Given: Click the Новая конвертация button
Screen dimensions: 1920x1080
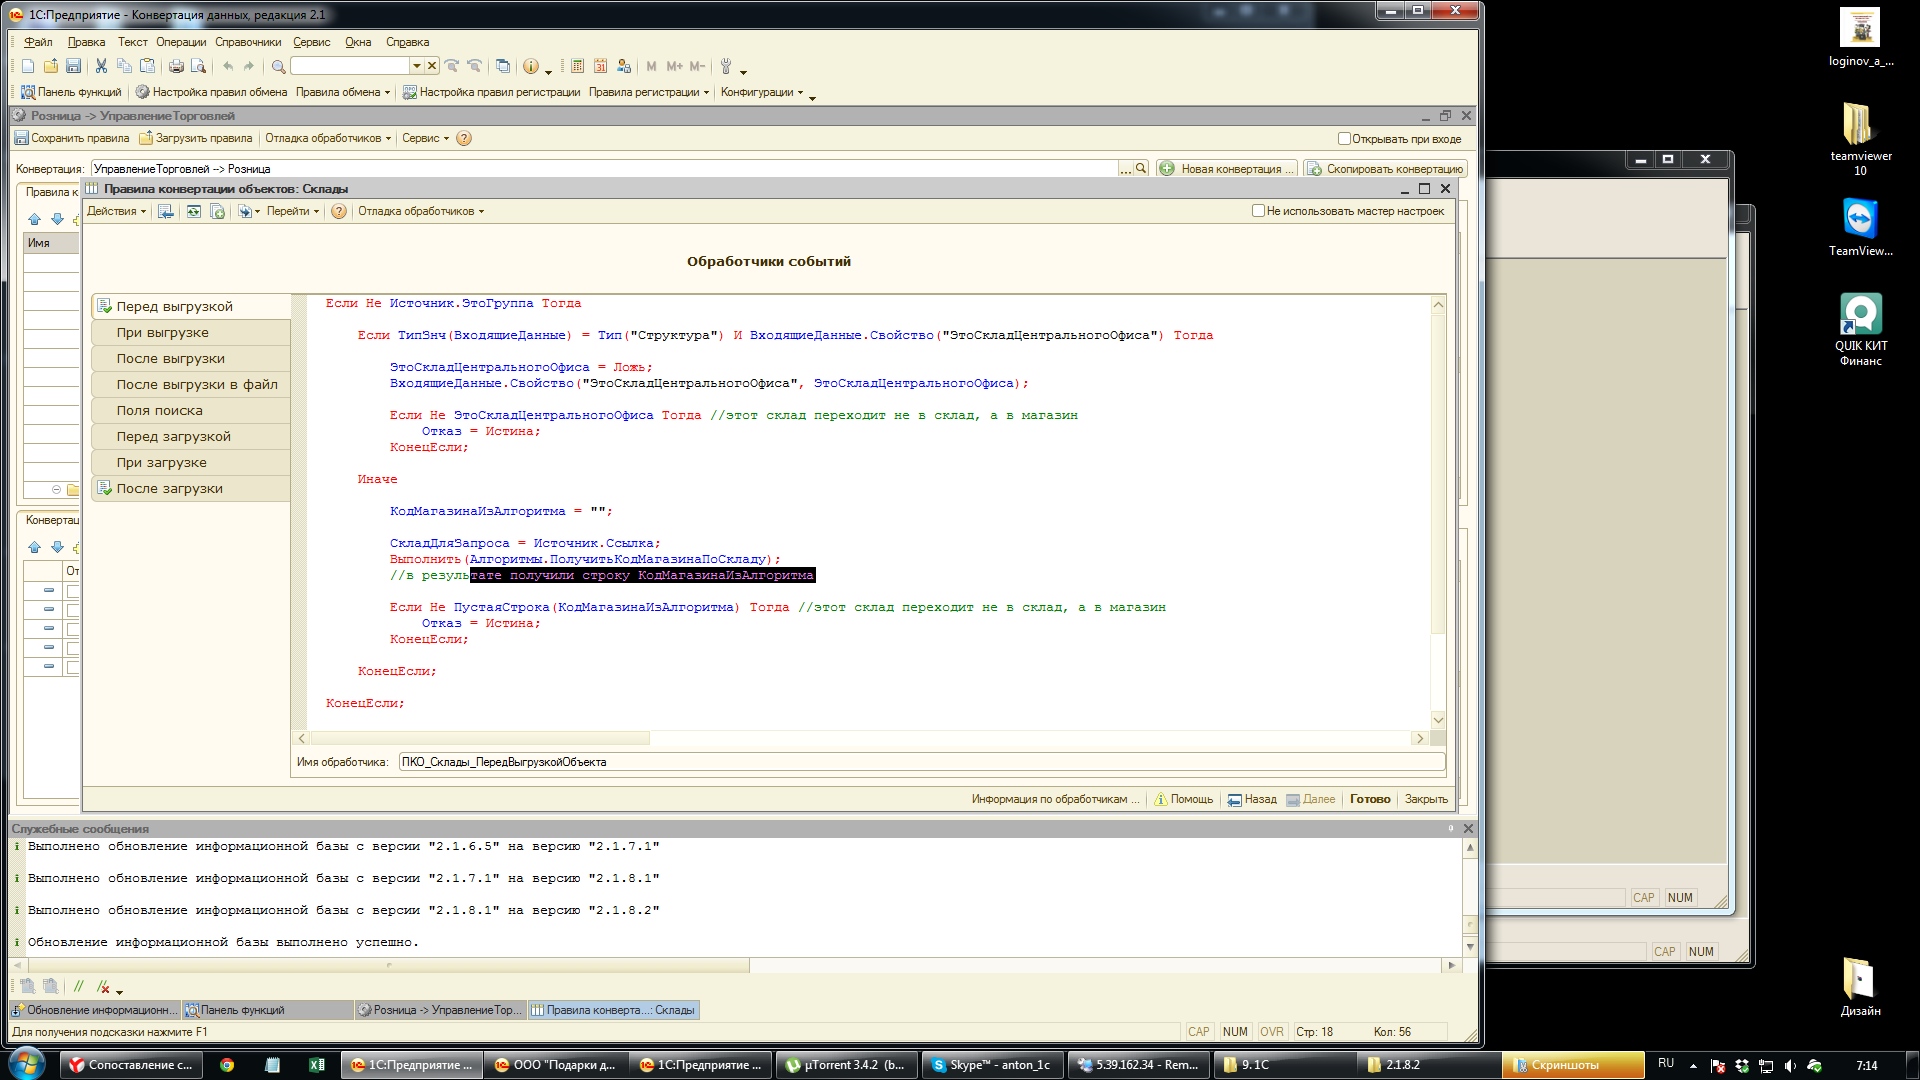Looking at the screenshot, I should [x=1227, y=169].
